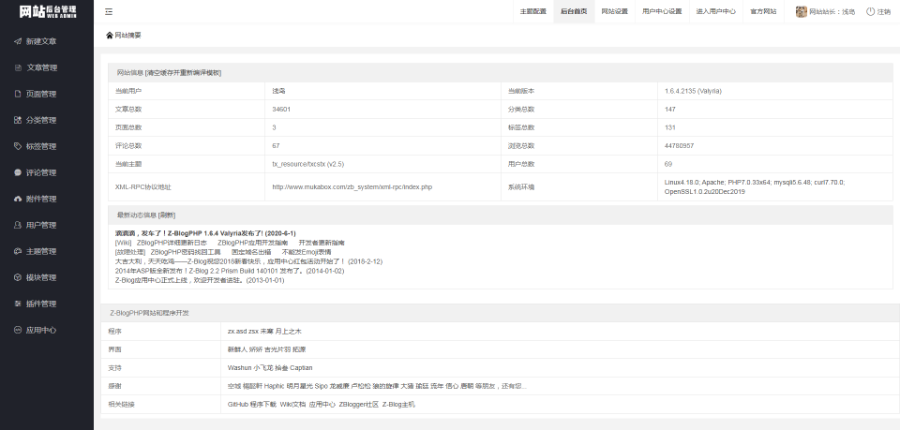The width and height of the screenshot is (900, 430).
Task: Click the 刷新 link in 最新动态信息
Action: (167, 214)
